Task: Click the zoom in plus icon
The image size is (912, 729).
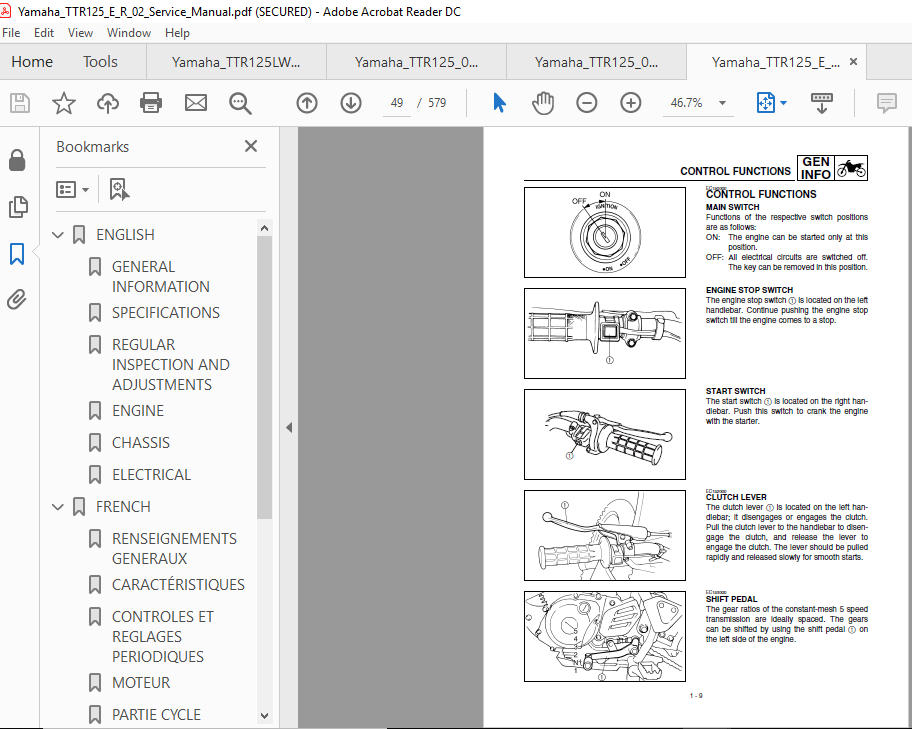Action: click(x=630, y=103)
